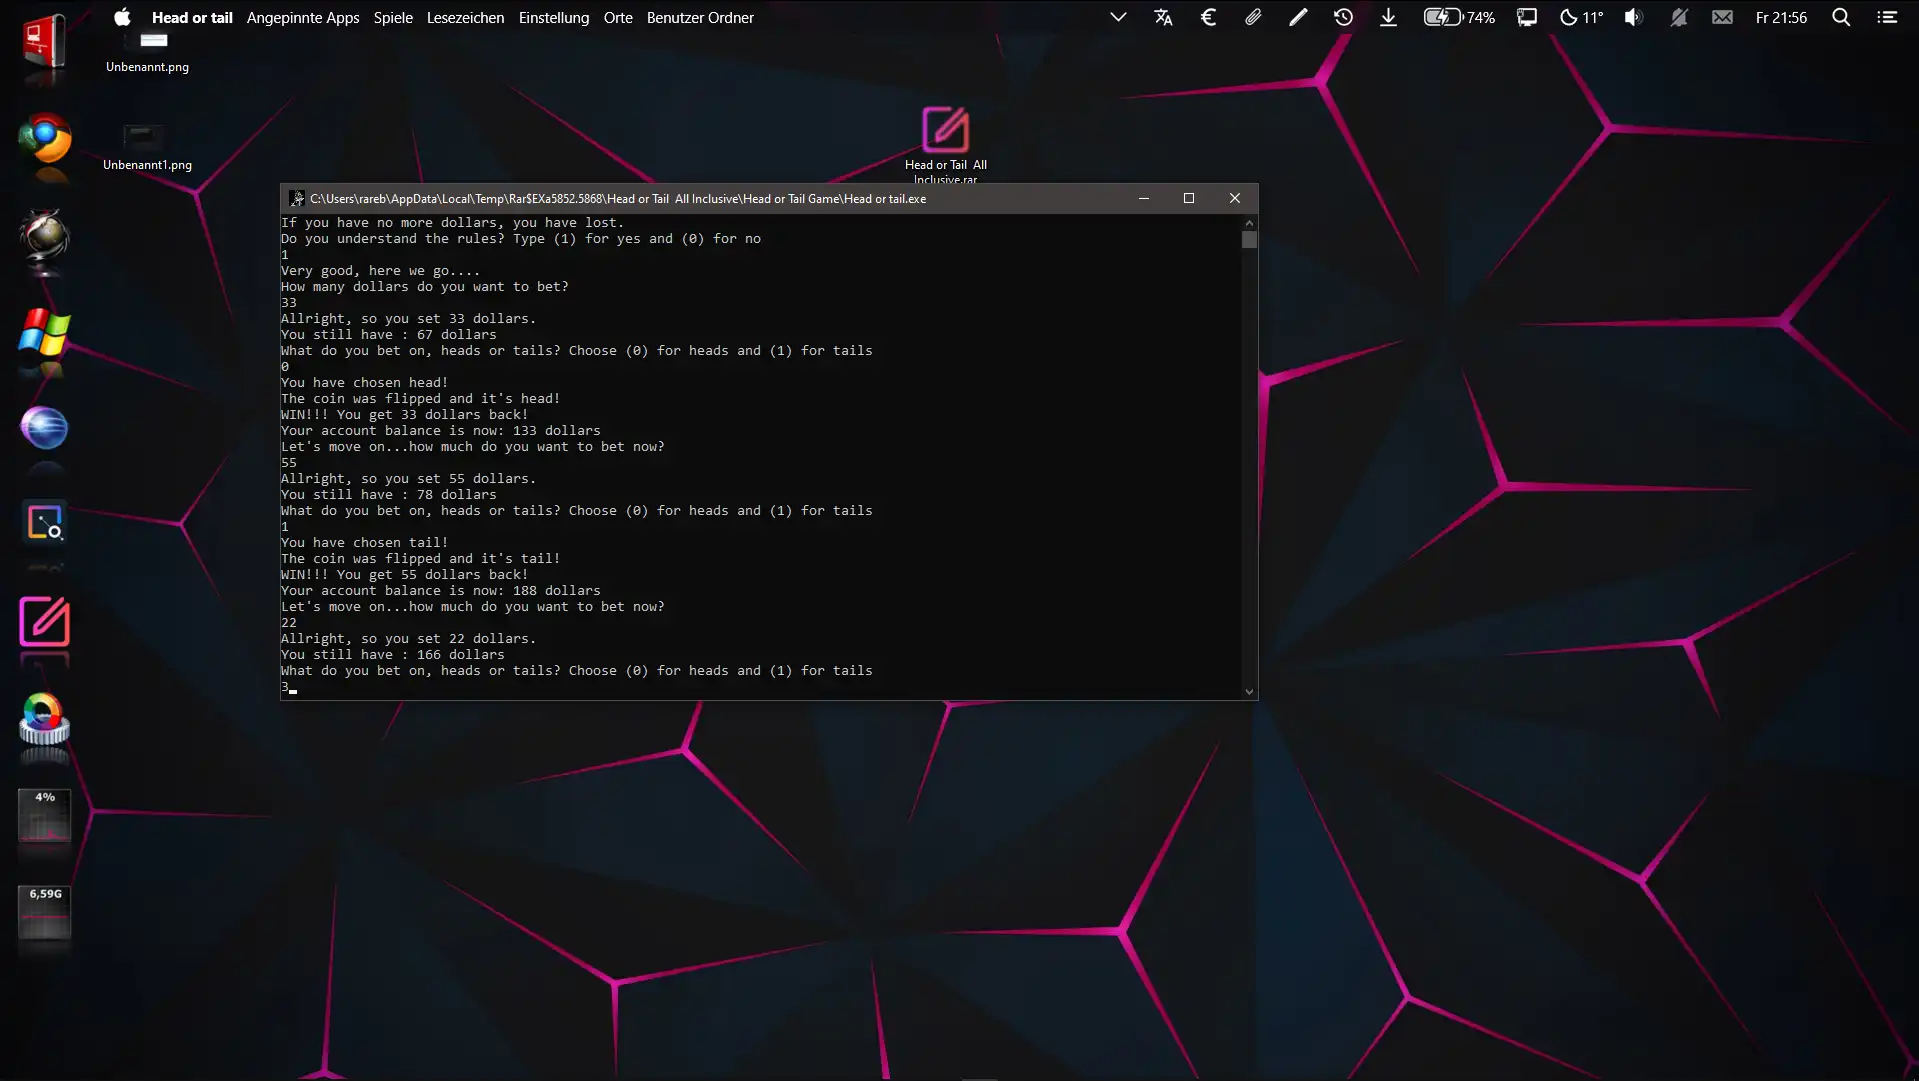Click the Benutzer Ordner menu item

(700, 17)
